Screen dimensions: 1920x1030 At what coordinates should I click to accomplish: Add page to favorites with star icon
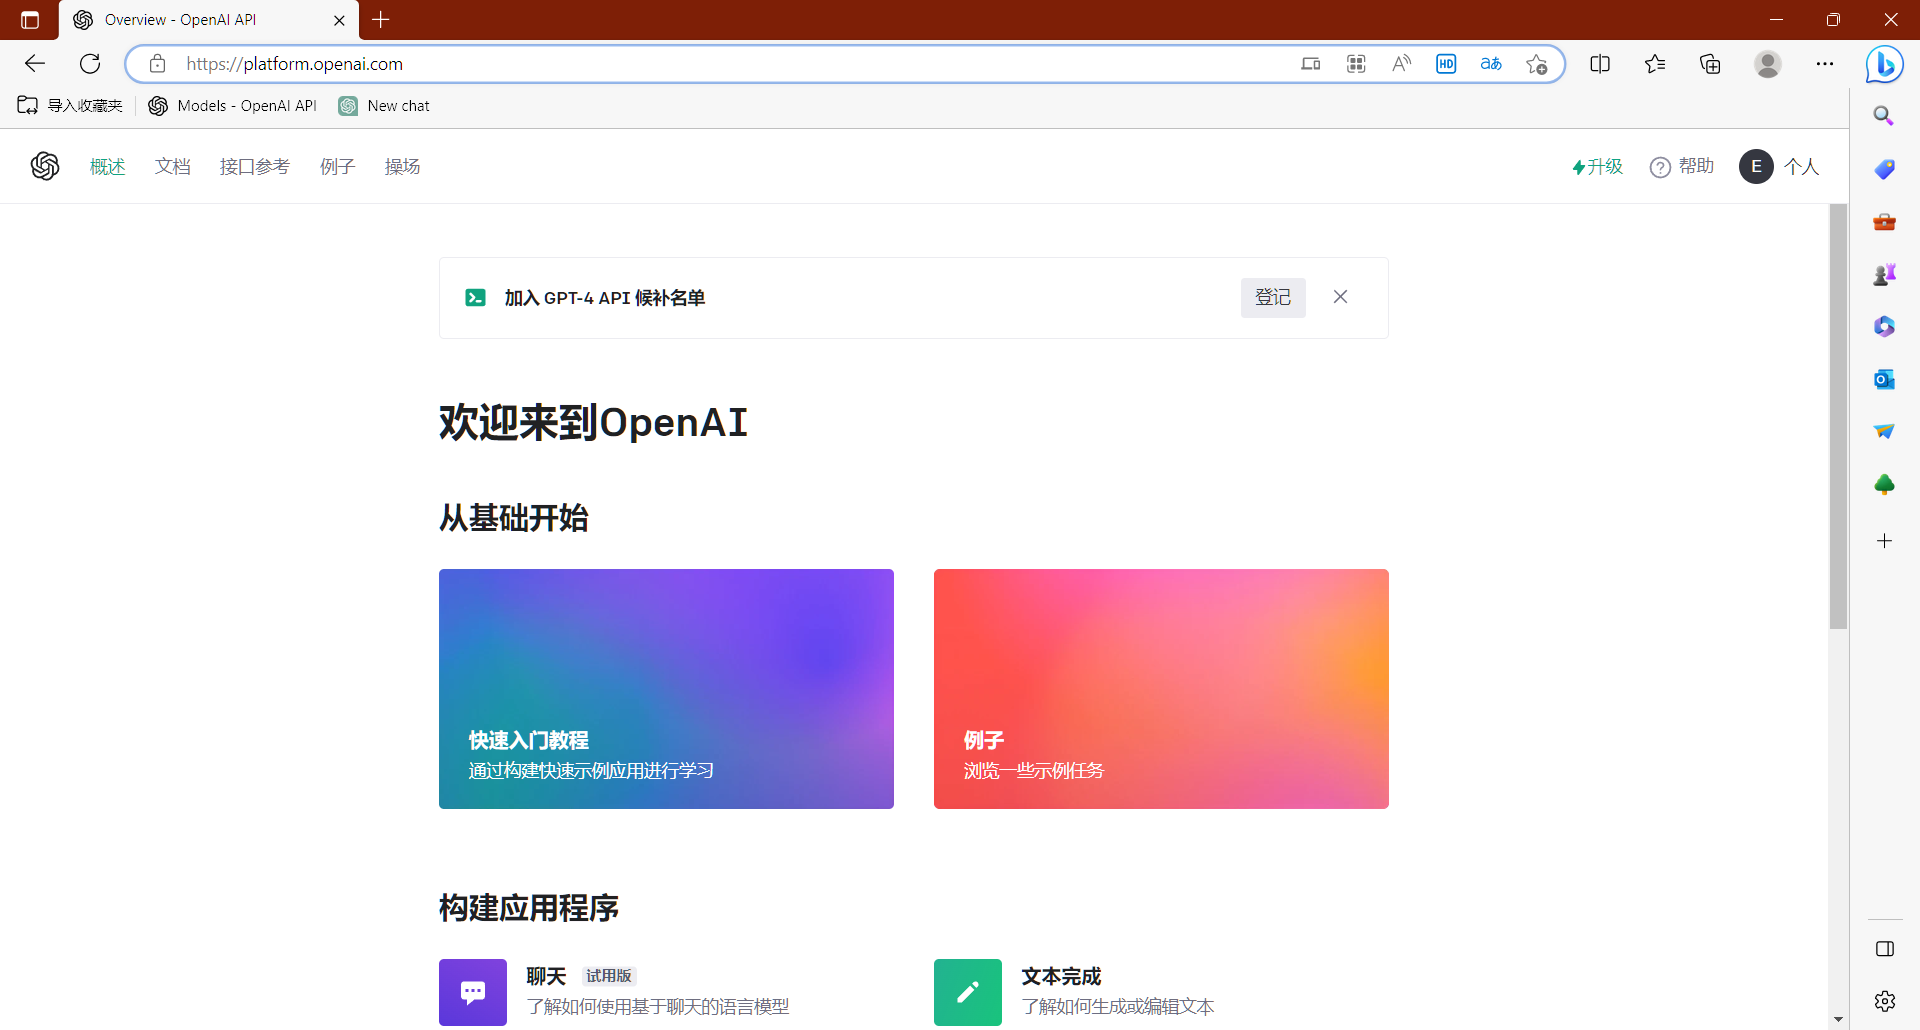pyautogui.click(x=1536, y=64)
